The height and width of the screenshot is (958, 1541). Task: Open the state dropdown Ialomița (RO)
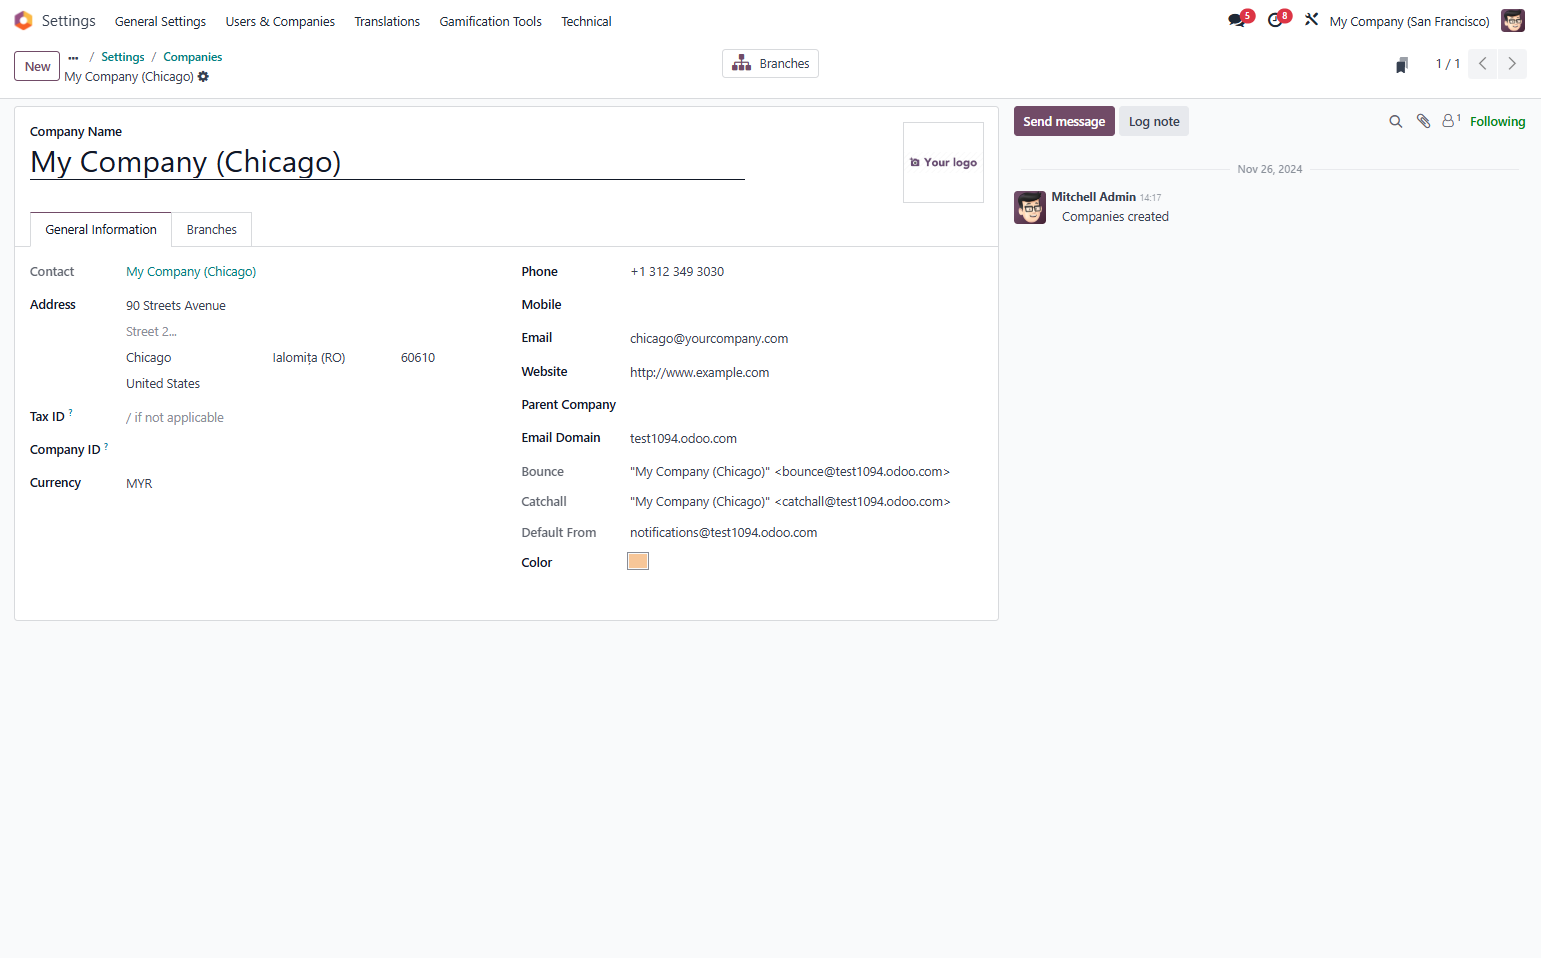[x=330, y=358]
